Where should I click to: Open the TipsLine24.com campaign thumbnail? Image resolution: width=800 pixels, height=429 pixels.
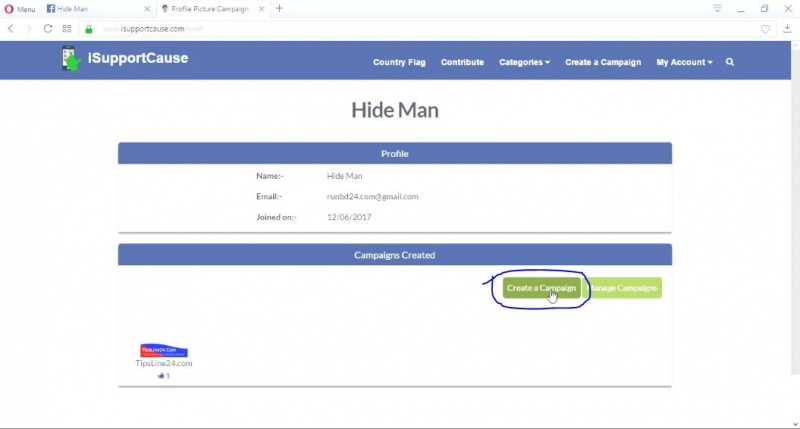pos(164,350)
